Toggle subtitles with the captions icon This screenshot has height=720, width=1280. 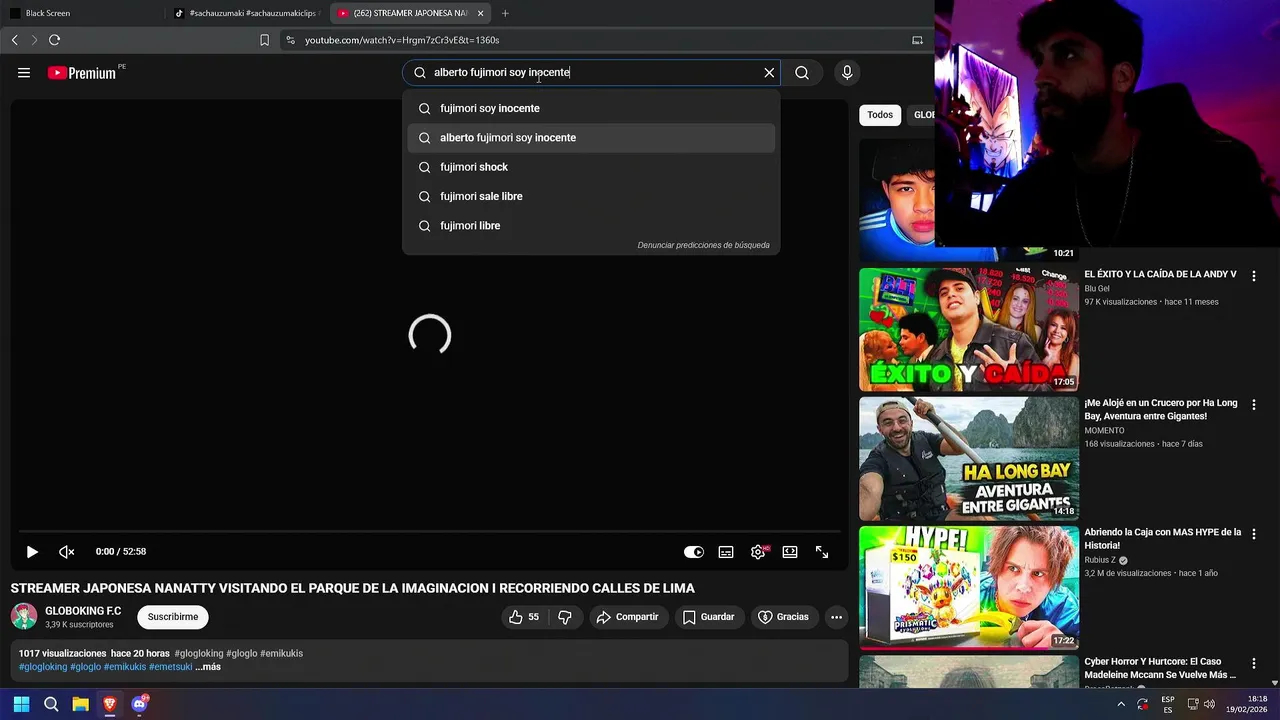coord(726,552)
